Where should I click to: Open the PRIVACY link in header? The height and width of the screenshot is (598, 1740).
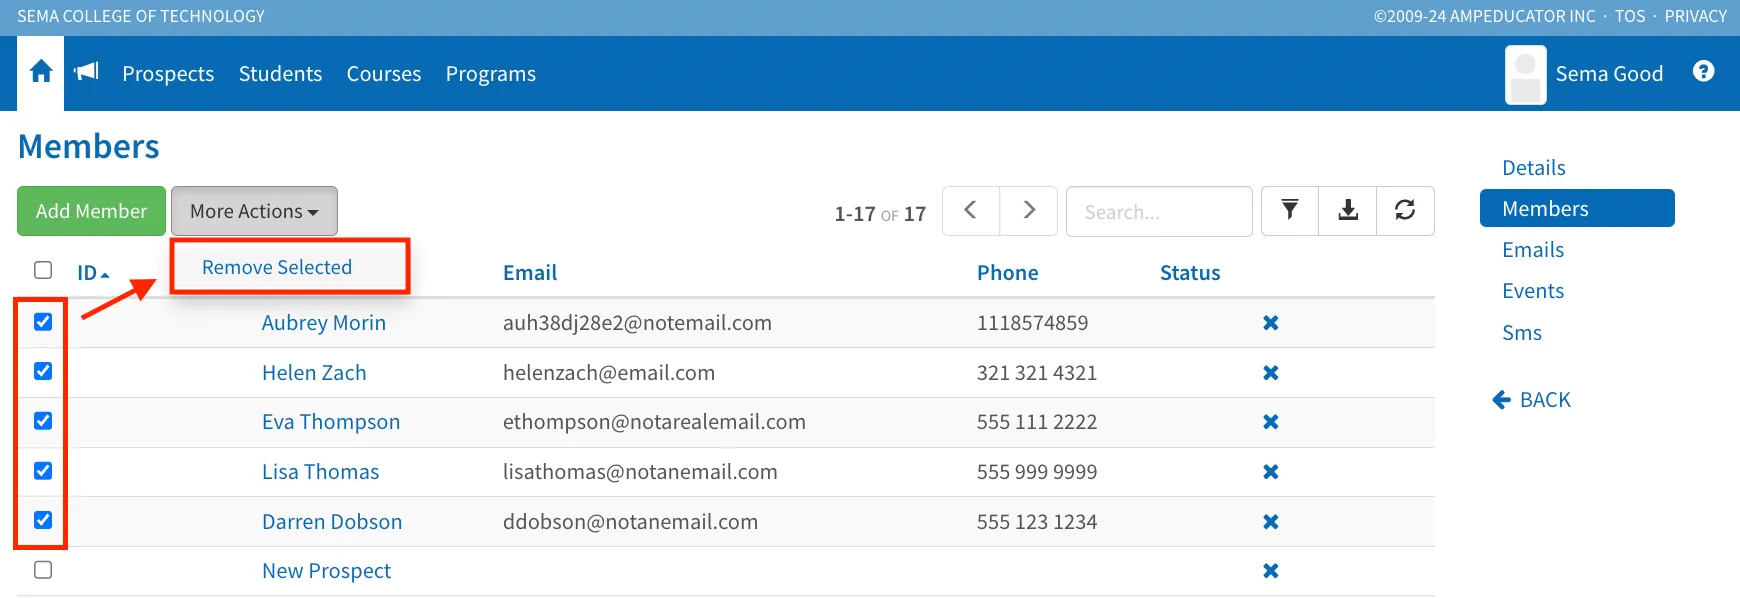coord(1696,16)
